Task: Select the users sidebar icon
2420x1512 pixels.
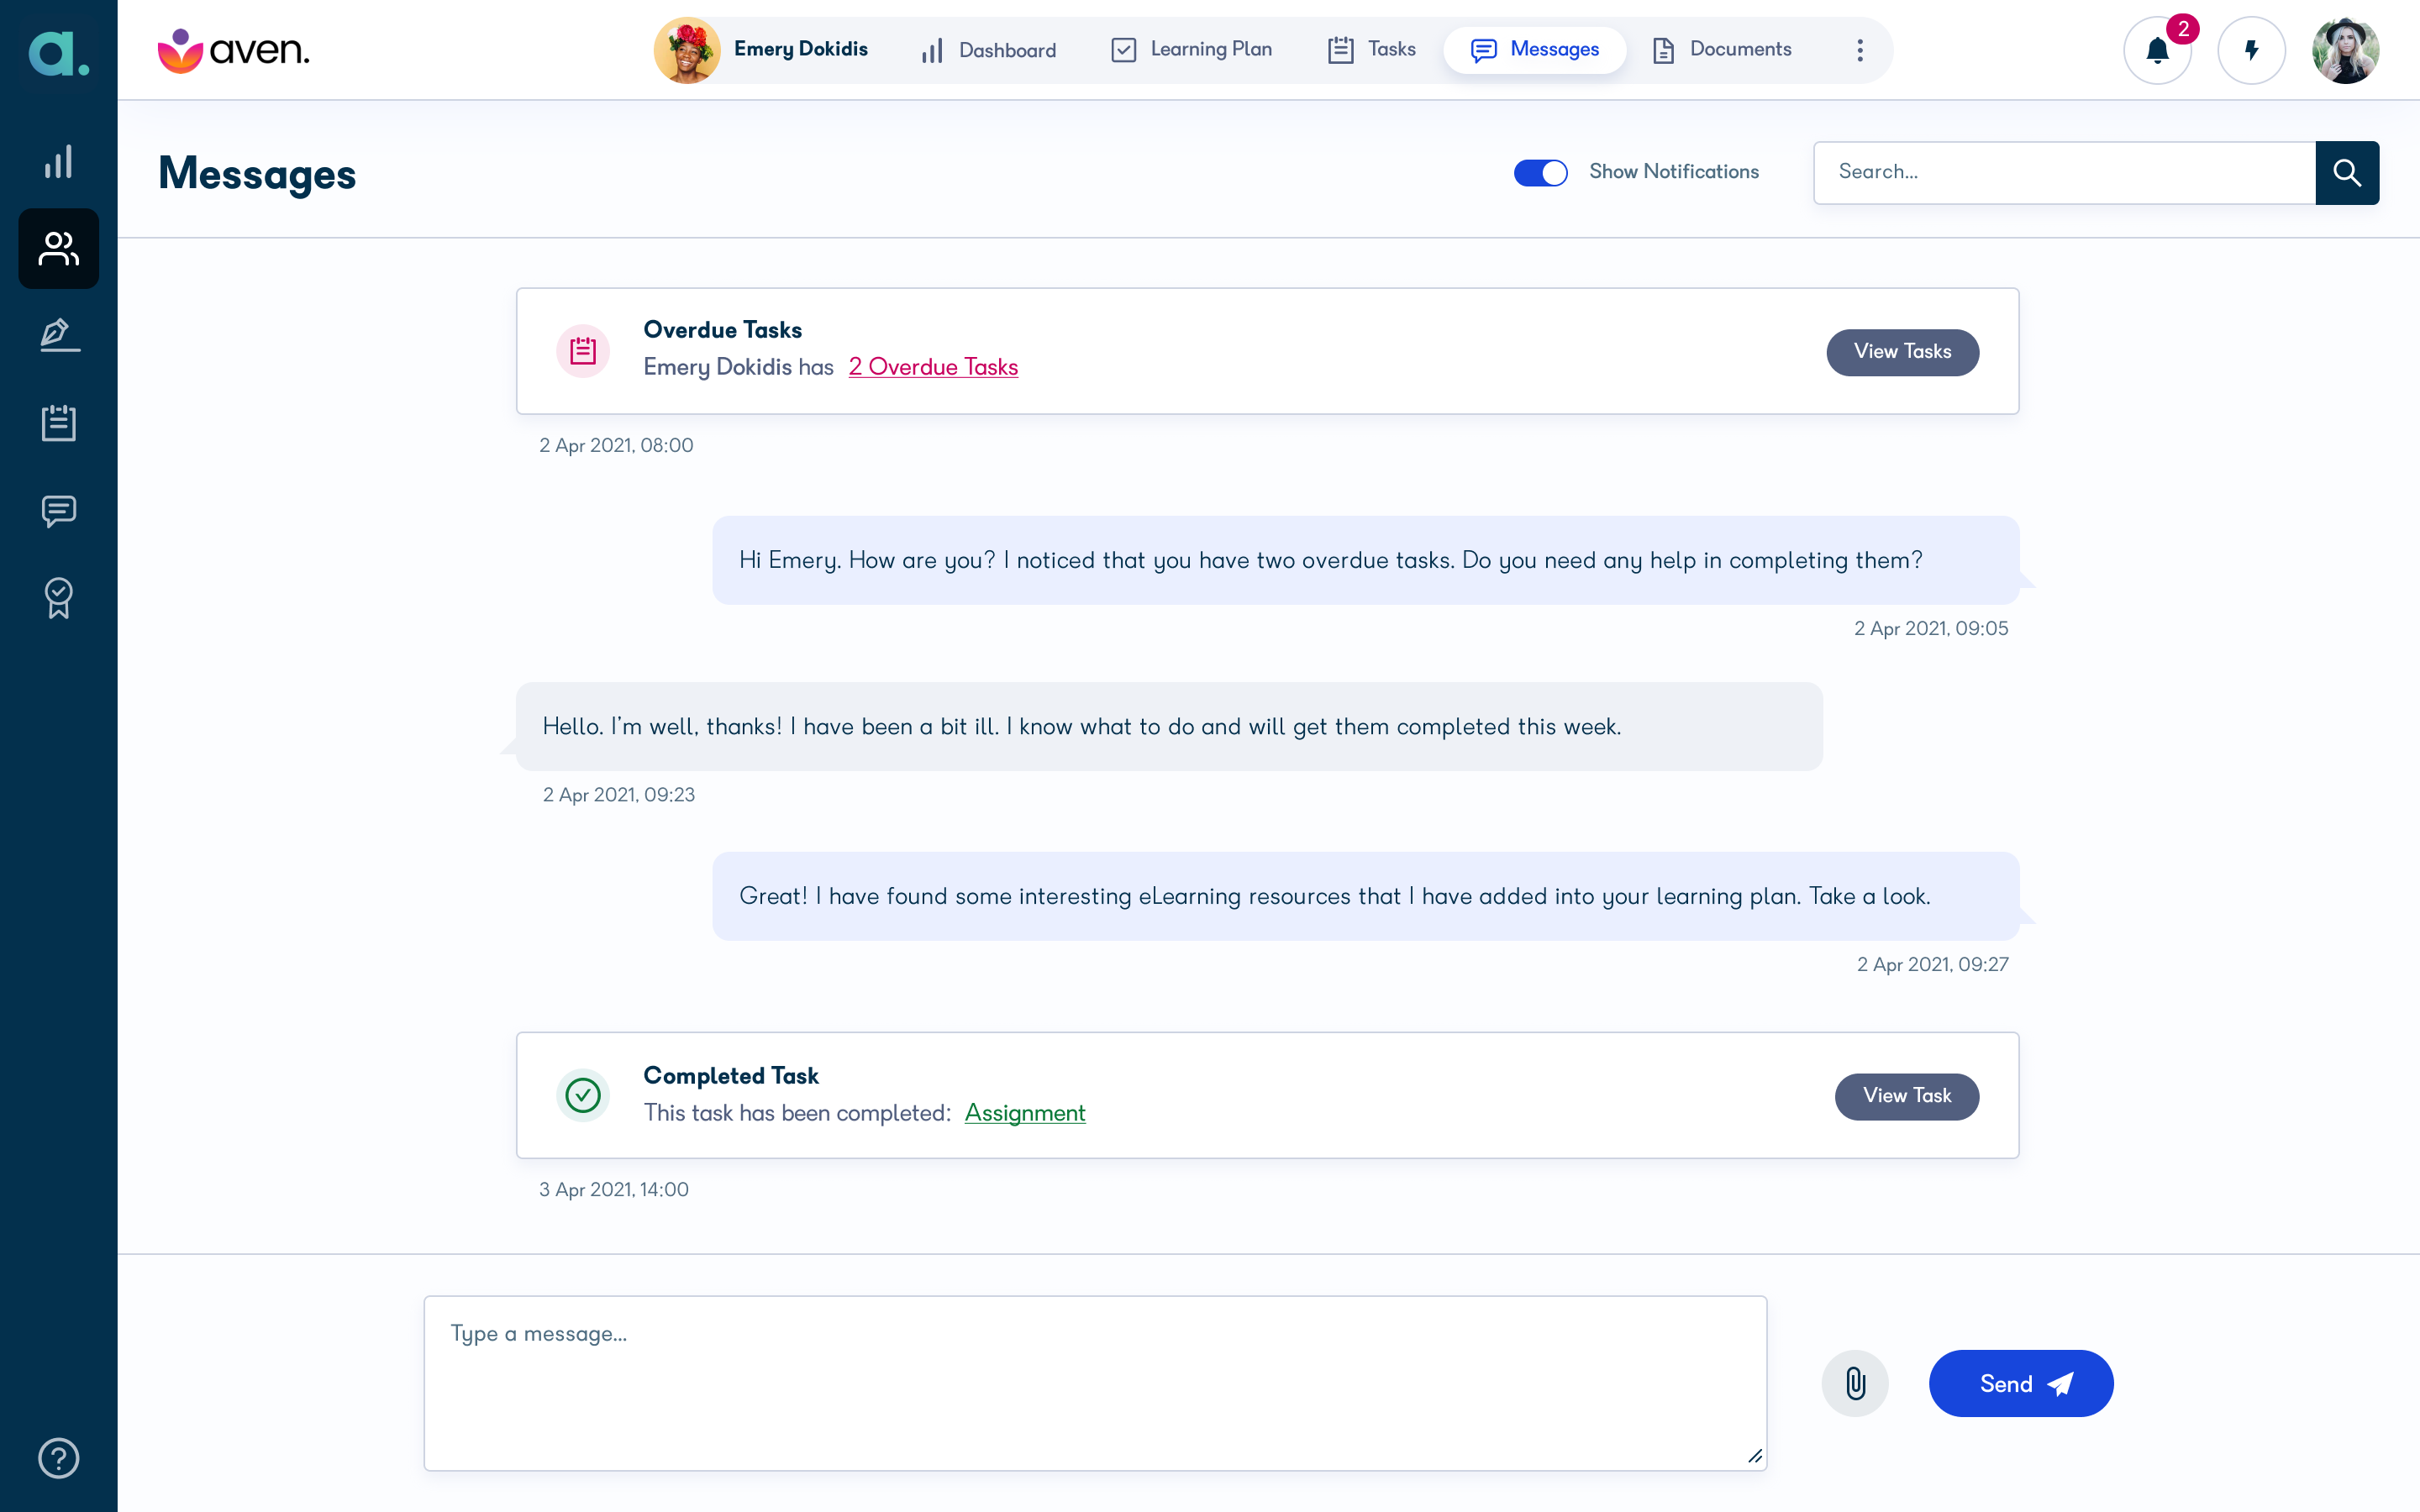Action: coord(58,249)
